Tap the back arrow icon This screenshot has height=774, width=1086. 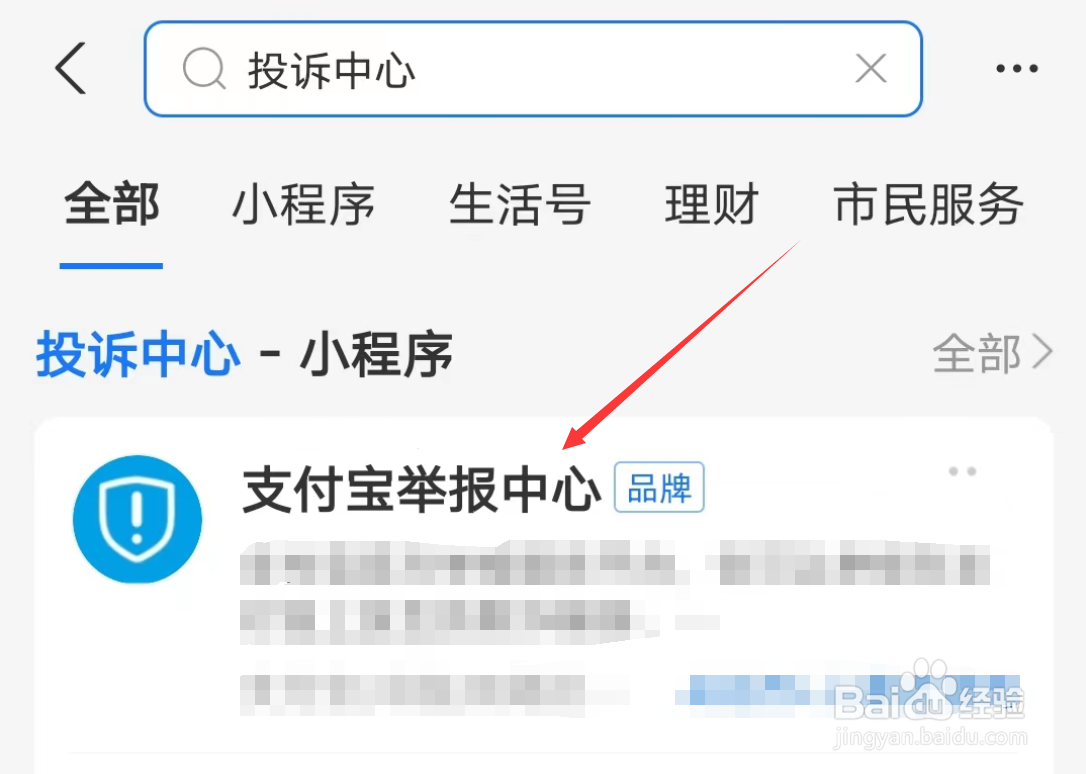pos(71,68)
